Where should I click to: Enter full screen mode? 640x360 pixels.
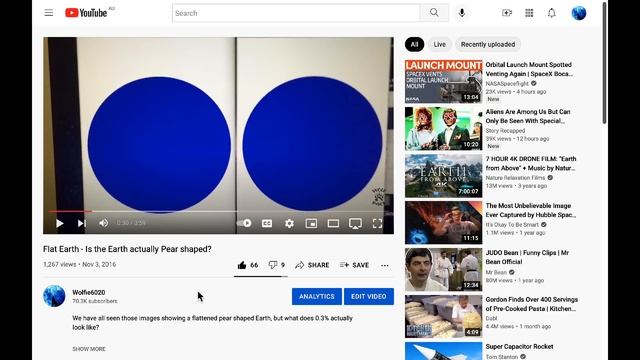pos(377,223)
